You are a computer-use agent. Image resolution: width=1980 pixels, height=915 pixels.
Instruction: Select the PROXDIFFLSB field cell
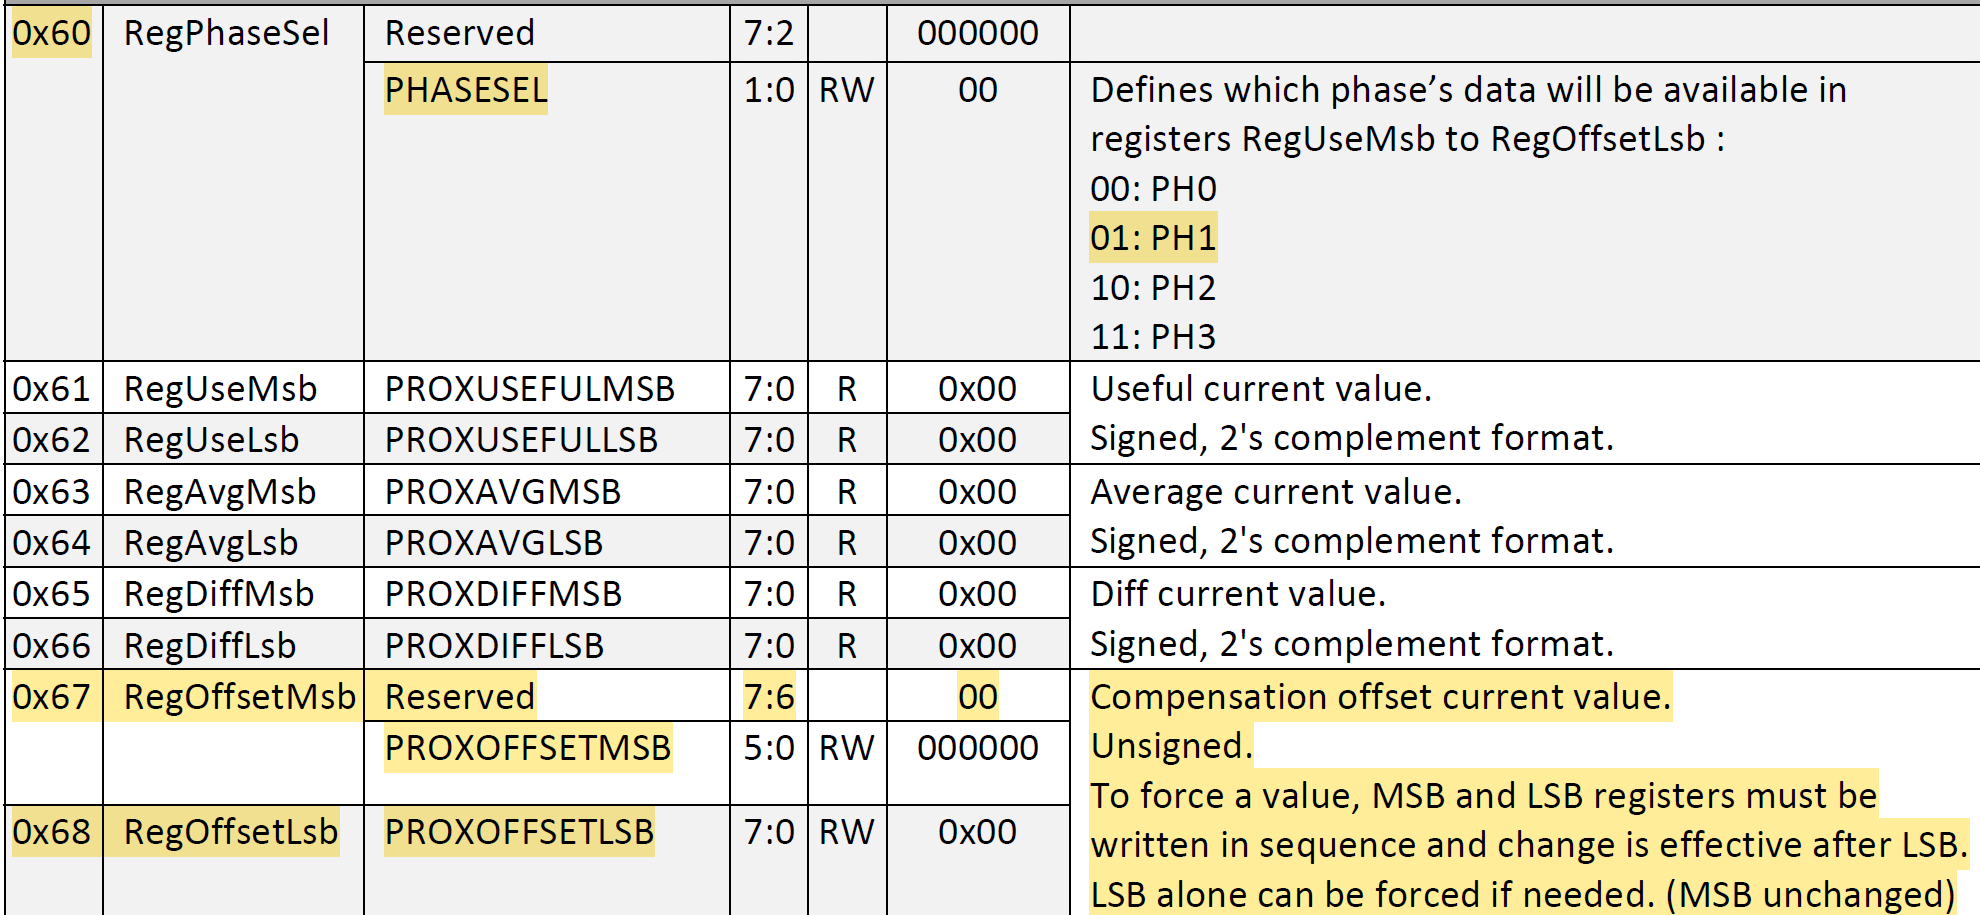494,646
